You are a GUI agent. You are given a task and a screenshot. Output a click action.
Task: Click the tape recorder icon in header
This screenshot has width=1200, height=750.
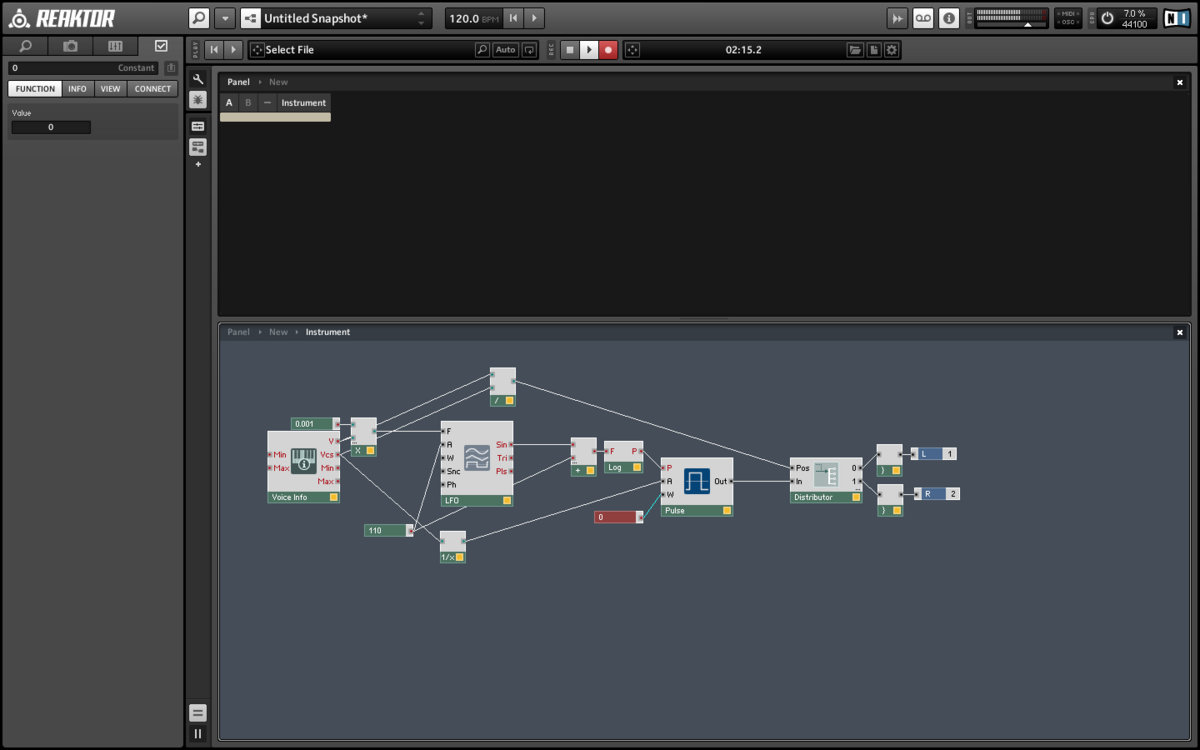[923, 18]
